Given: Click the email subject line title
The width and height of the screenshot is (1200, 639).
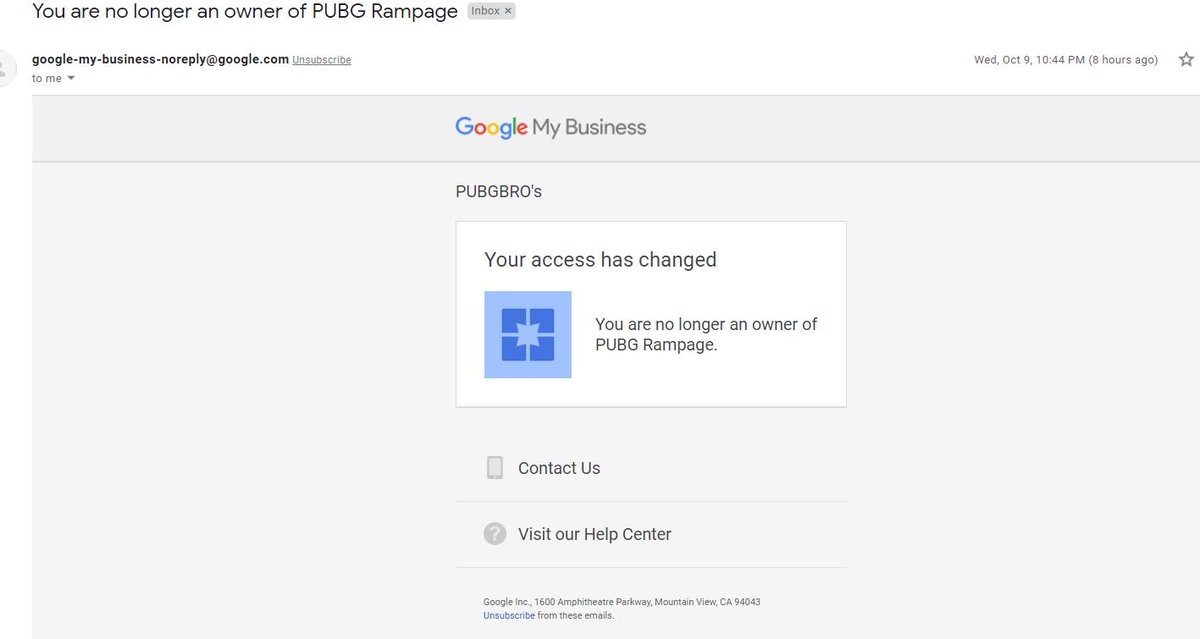Looking at the screenshot, I should coord(245,12).
